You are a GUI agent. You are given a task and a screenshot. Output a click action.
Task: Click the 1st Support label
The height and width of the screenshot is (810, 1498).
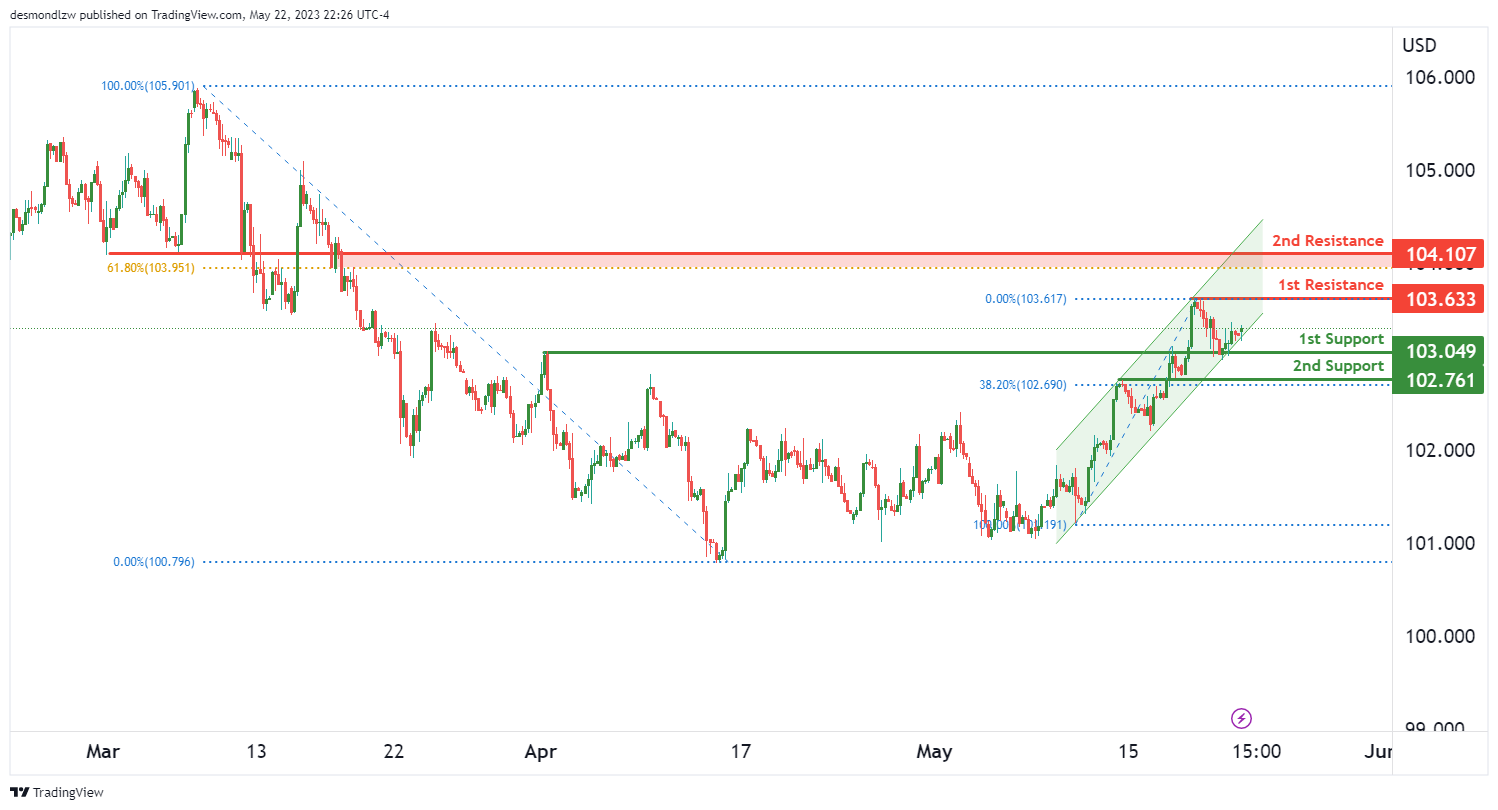tap(1341, 339)
